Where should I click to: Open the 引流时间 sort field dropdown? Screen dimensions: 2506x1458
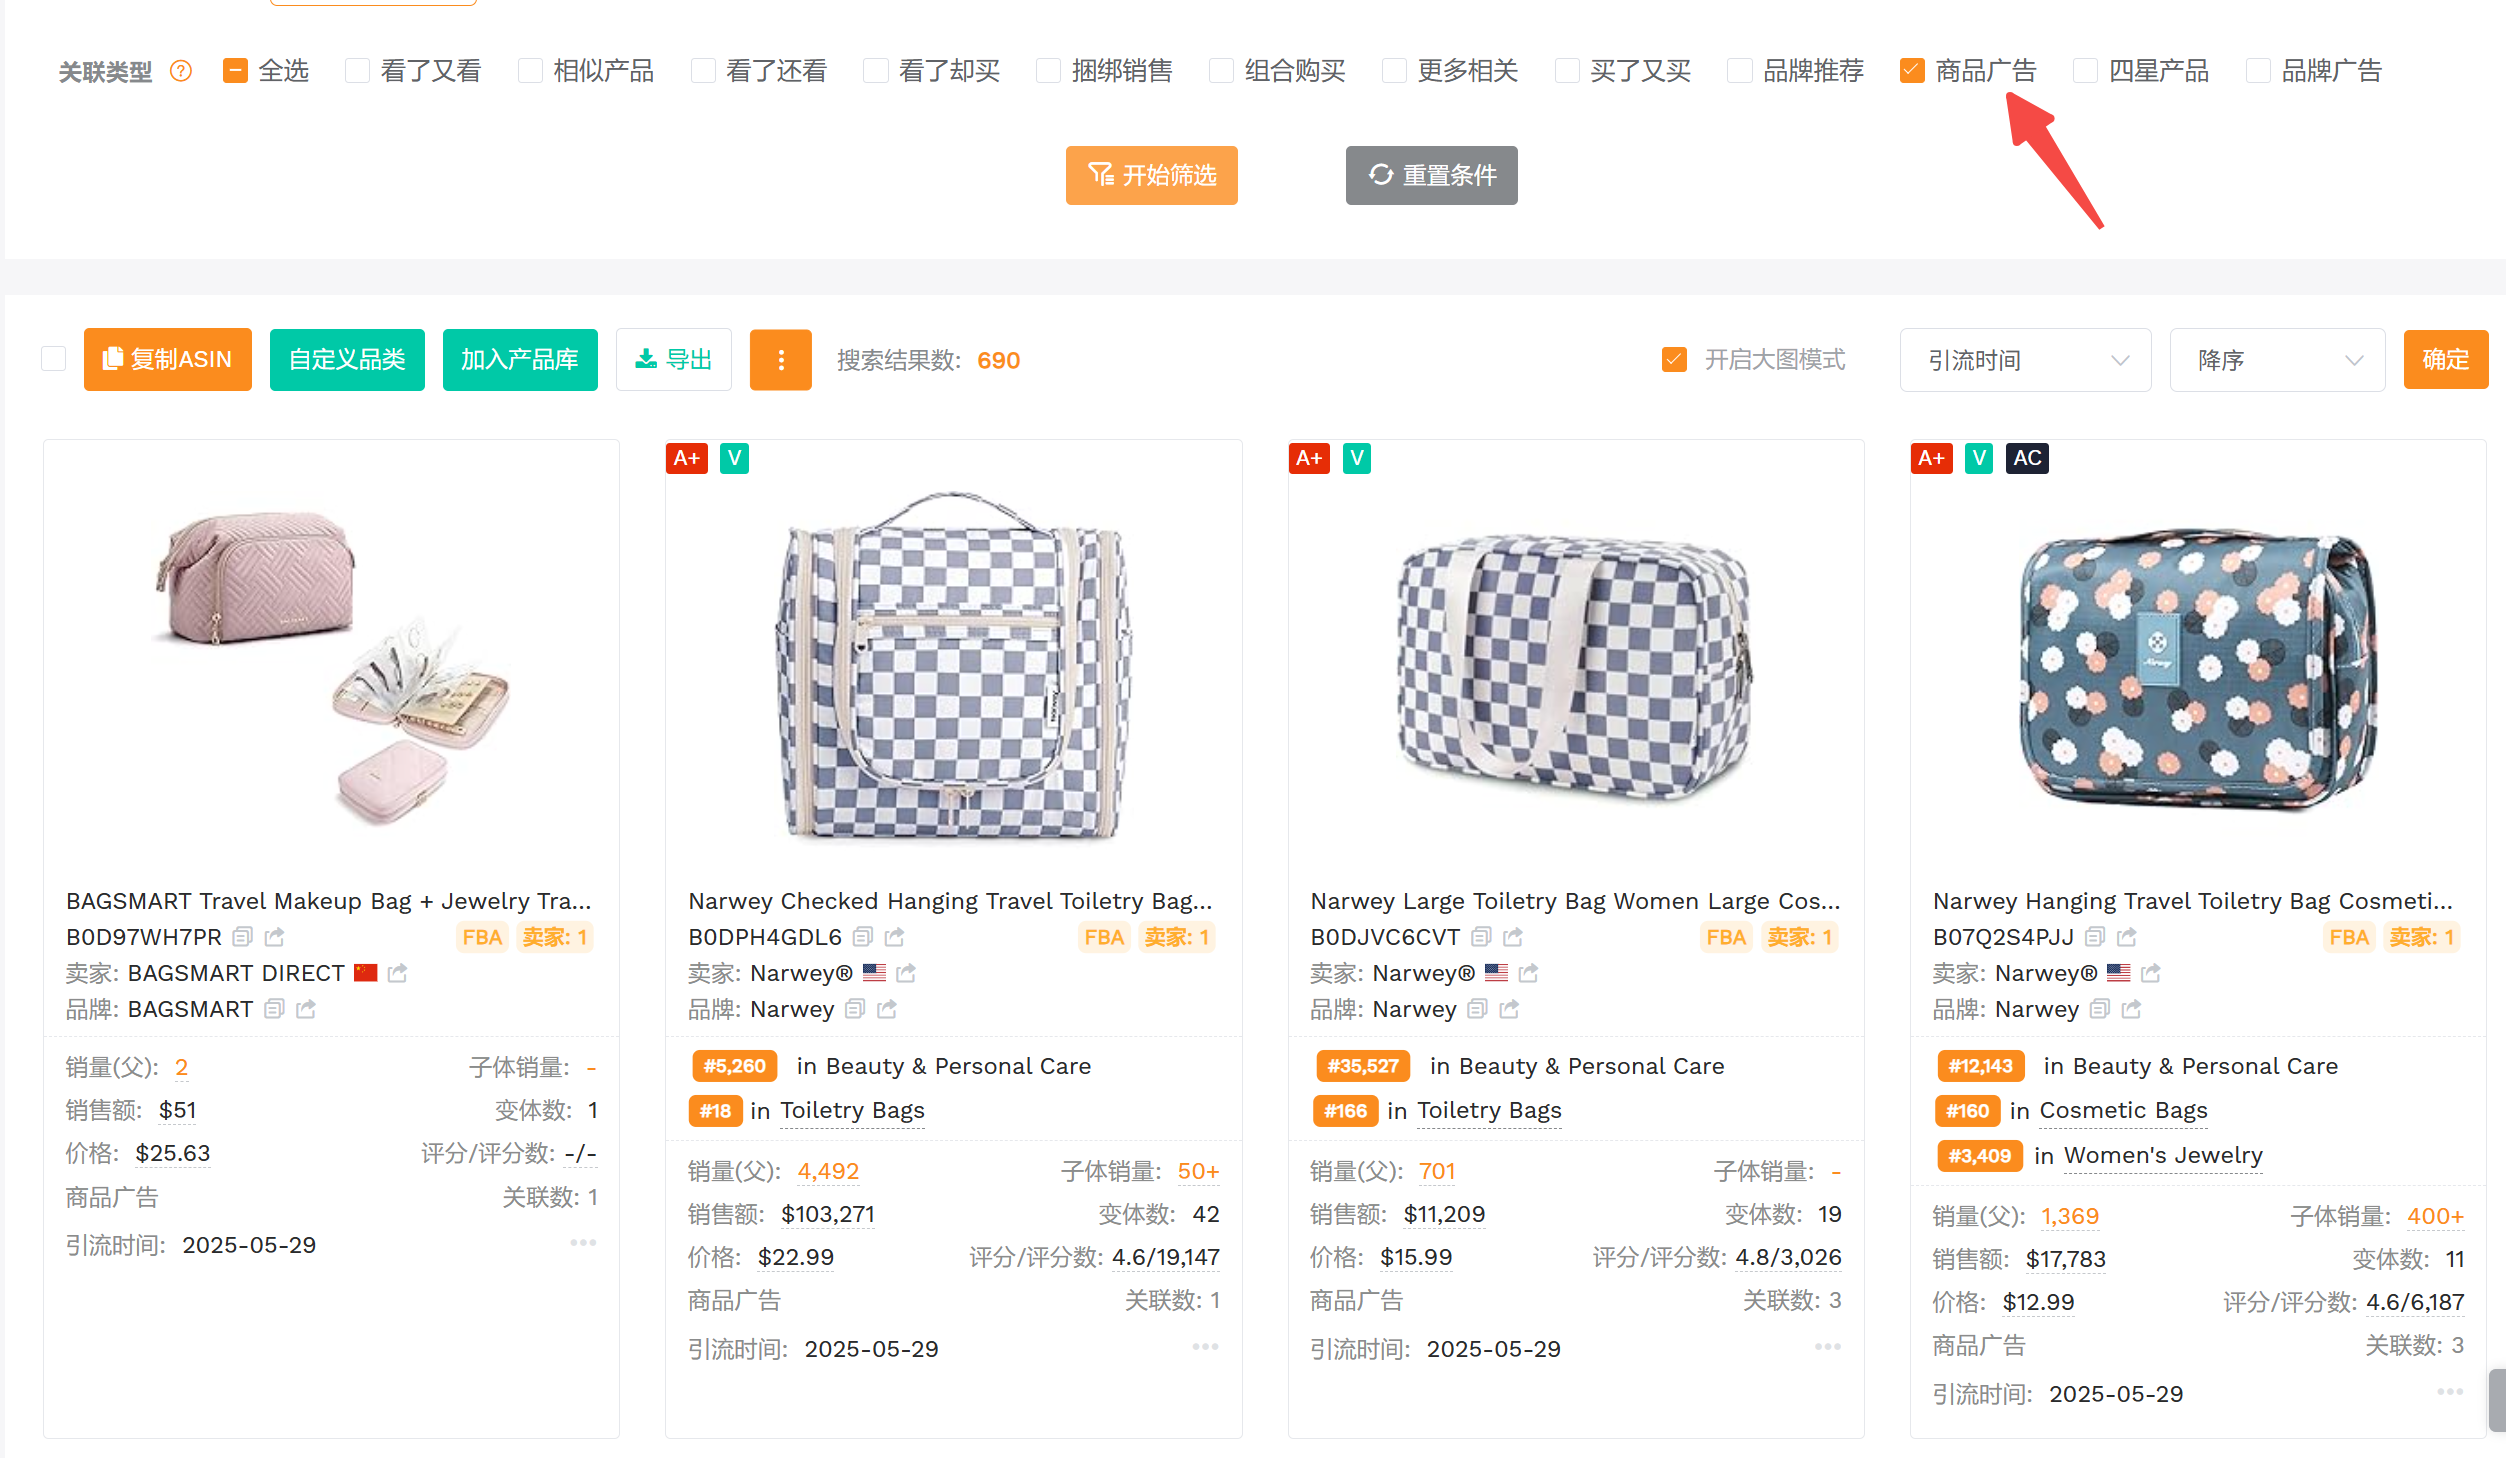(2025, 360)
